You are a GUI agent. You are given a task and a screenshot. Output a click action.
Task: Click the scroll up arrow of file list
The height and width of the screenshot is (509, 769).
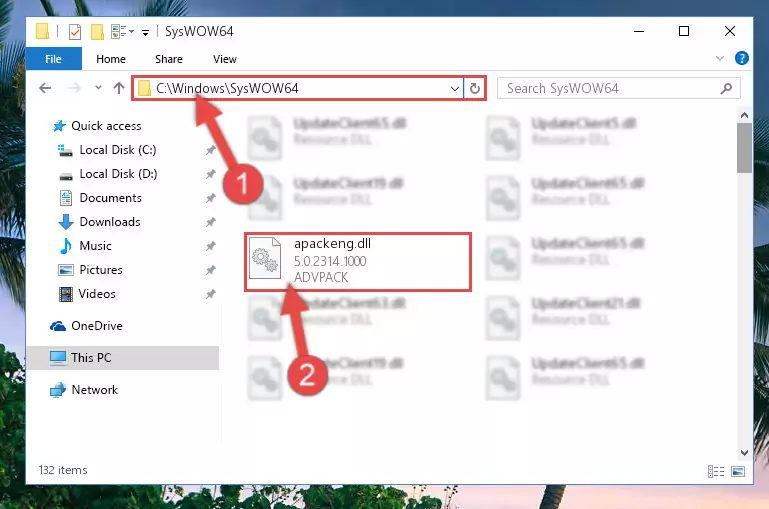point(744,115)
